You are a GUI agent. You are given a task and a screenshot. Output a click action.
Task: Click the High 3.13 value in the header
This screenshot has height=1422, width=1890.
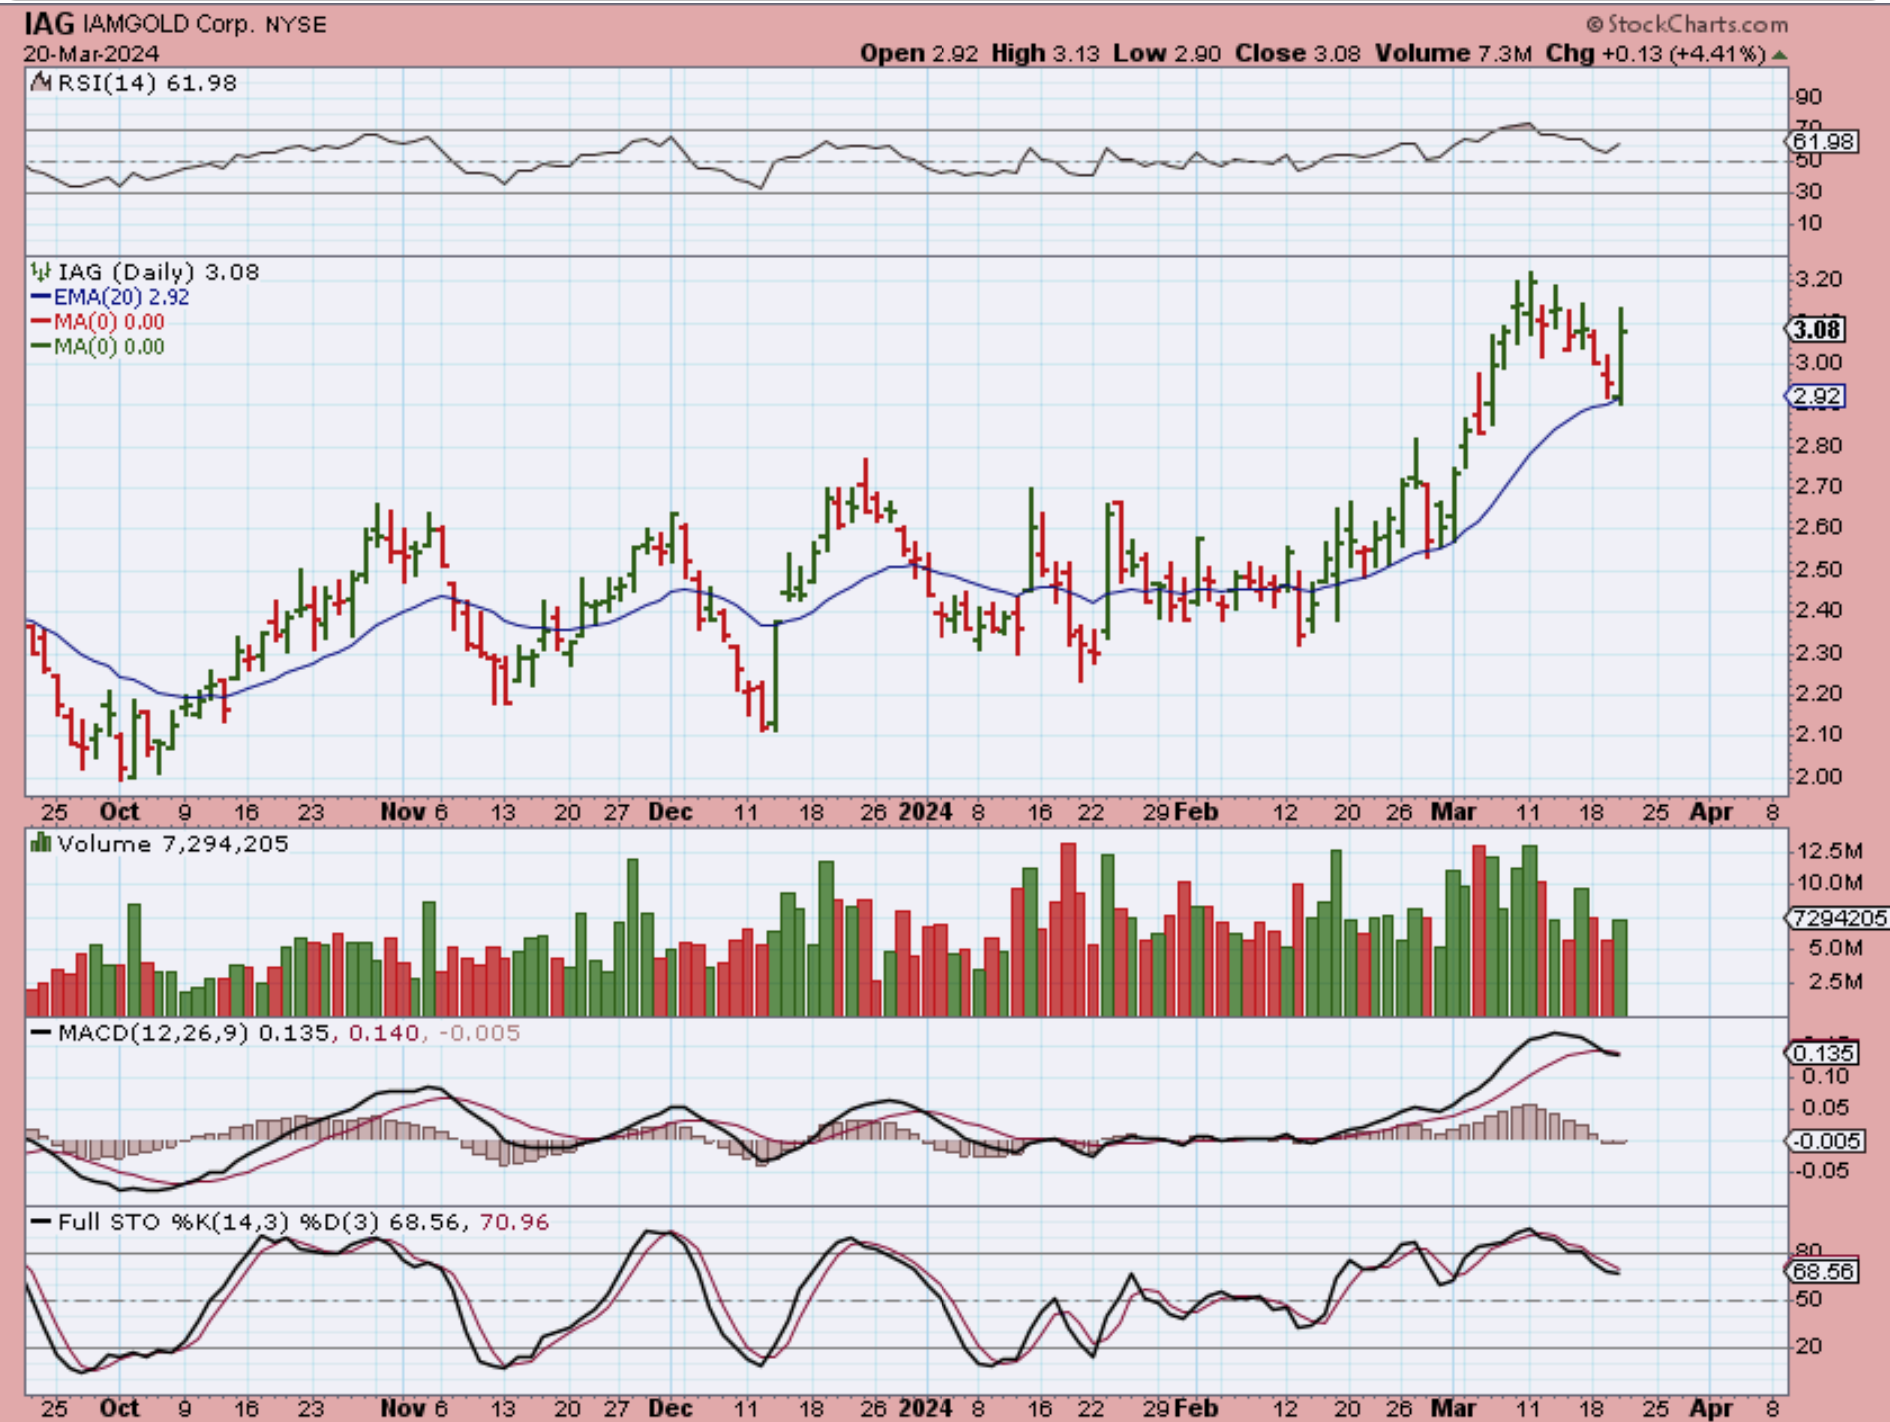[1045, 54]
